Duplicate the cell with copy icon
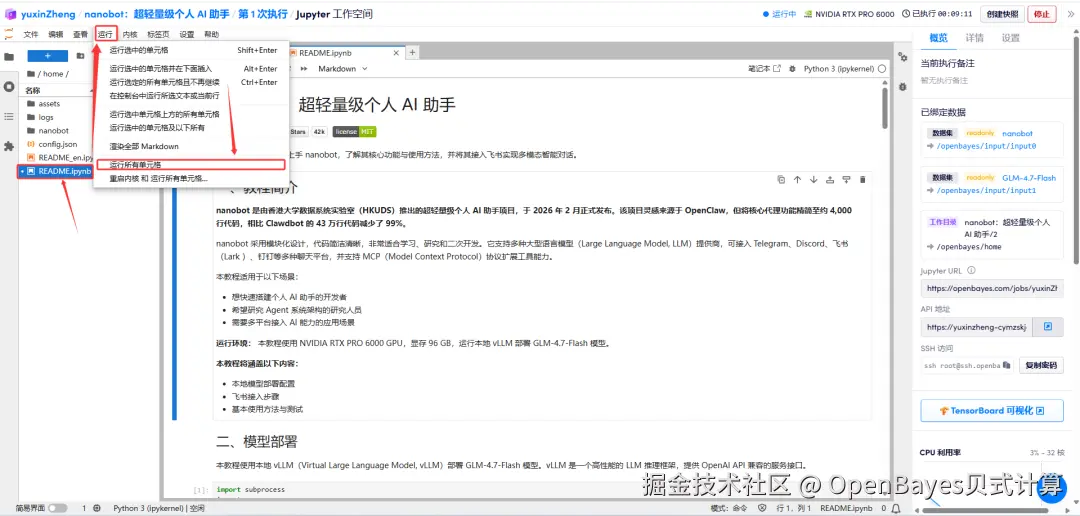The image size is (1080, 516). pyautogui.click(x=780, y=180)
